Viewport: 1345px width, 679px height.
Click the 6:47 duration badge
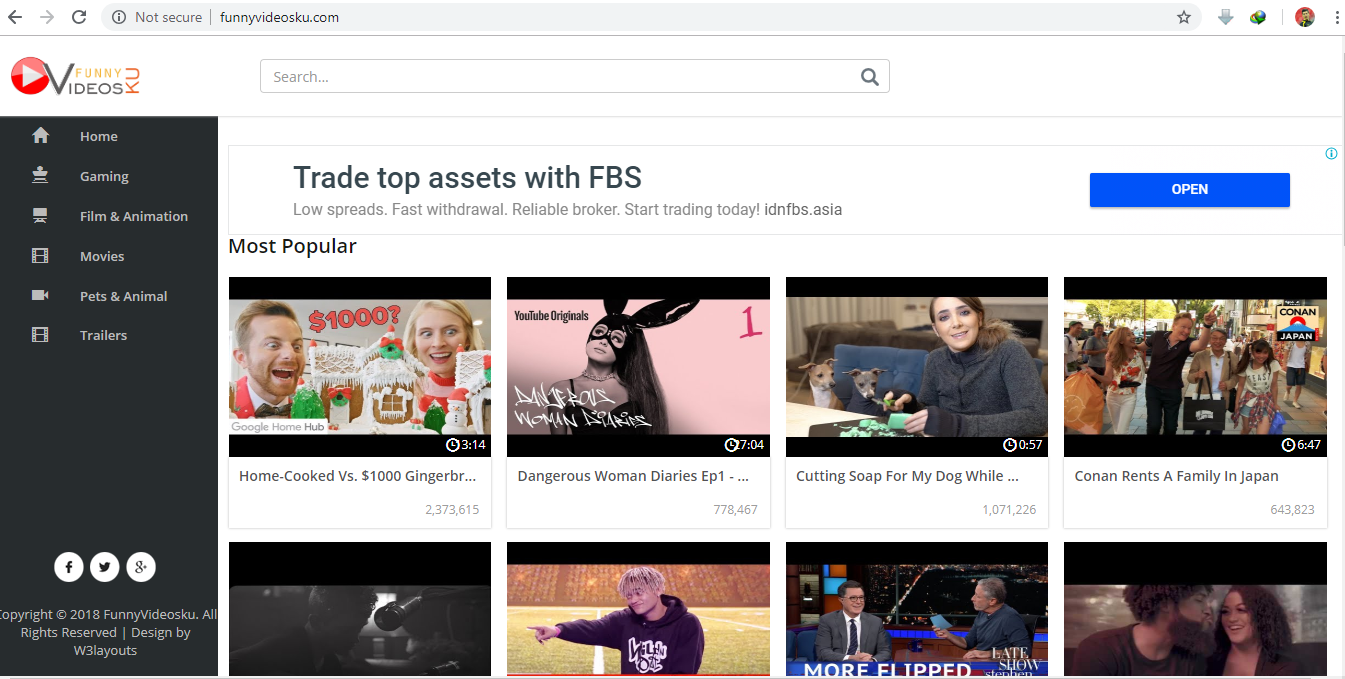(1301, 445)
